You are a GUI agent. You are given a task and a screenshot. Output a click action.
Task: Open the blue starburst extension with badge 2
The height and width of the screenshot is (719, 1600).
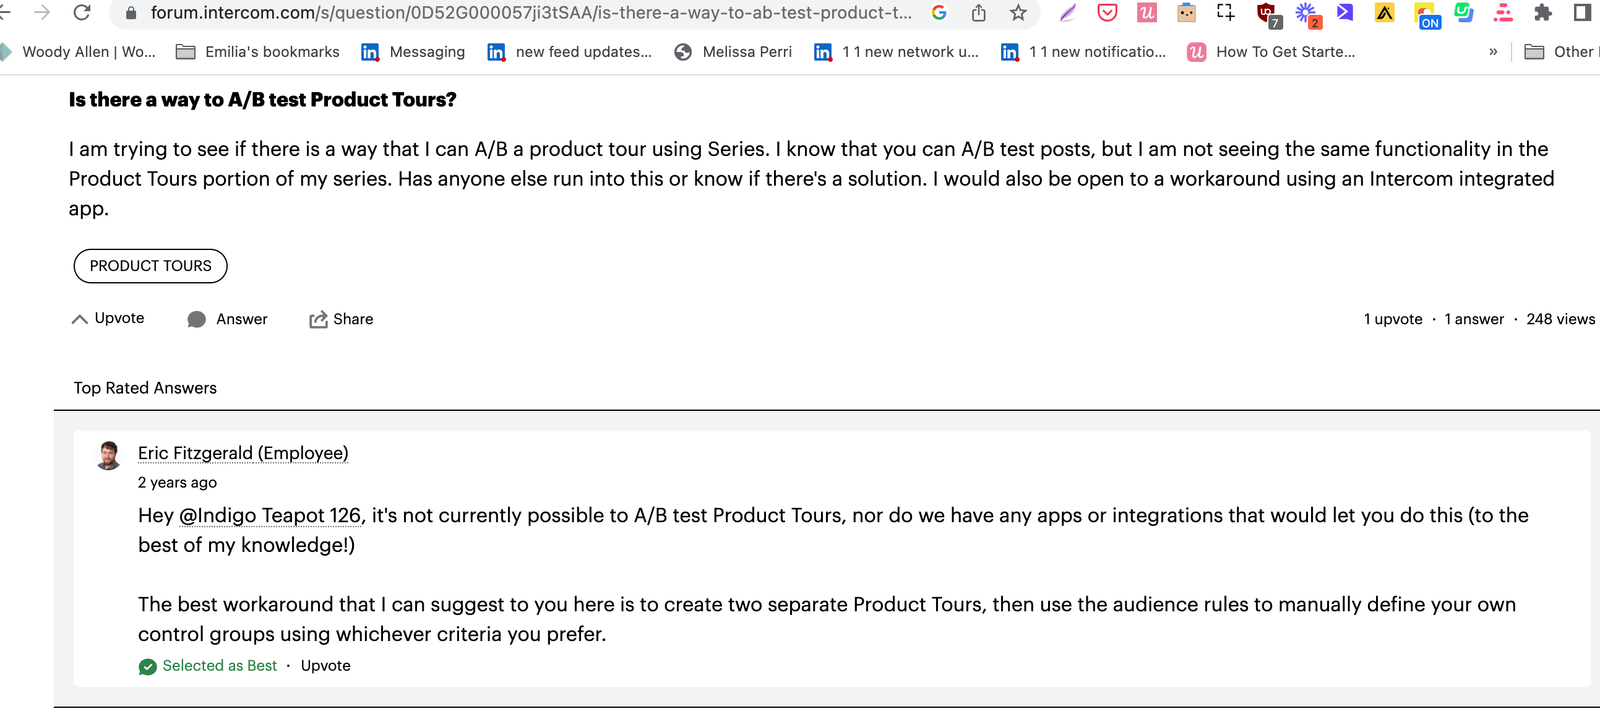coord(1308,14)
